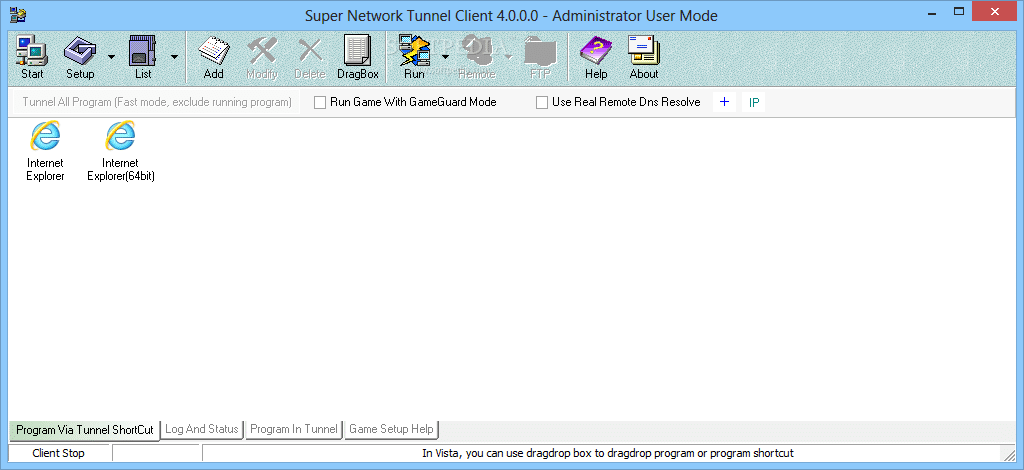Click the blue plus button
The image size is (1024, 470).
pyautogui.click(x=724, y=102)
